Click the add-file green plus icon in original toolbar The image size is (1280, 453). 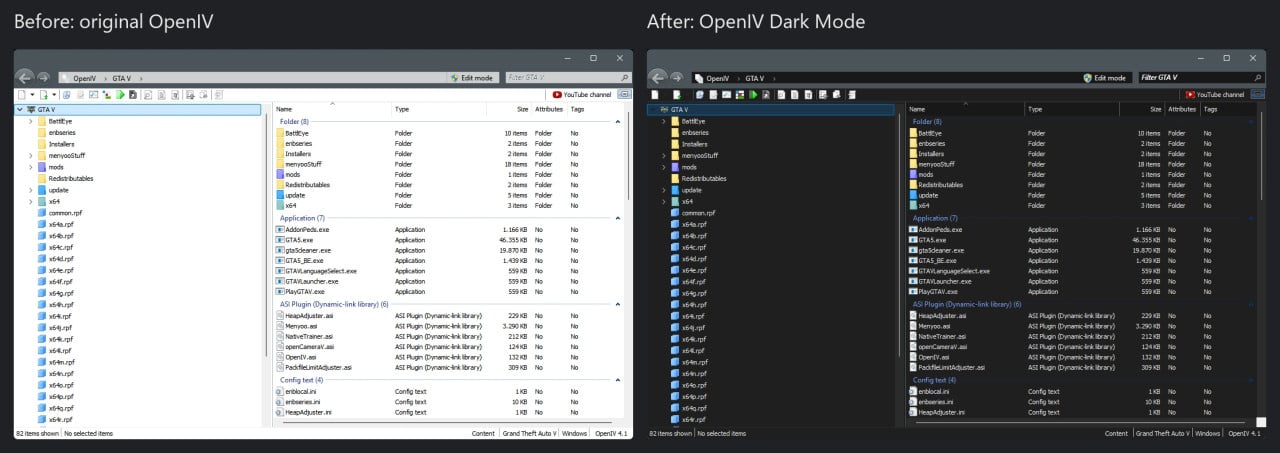tap(42, 95)
